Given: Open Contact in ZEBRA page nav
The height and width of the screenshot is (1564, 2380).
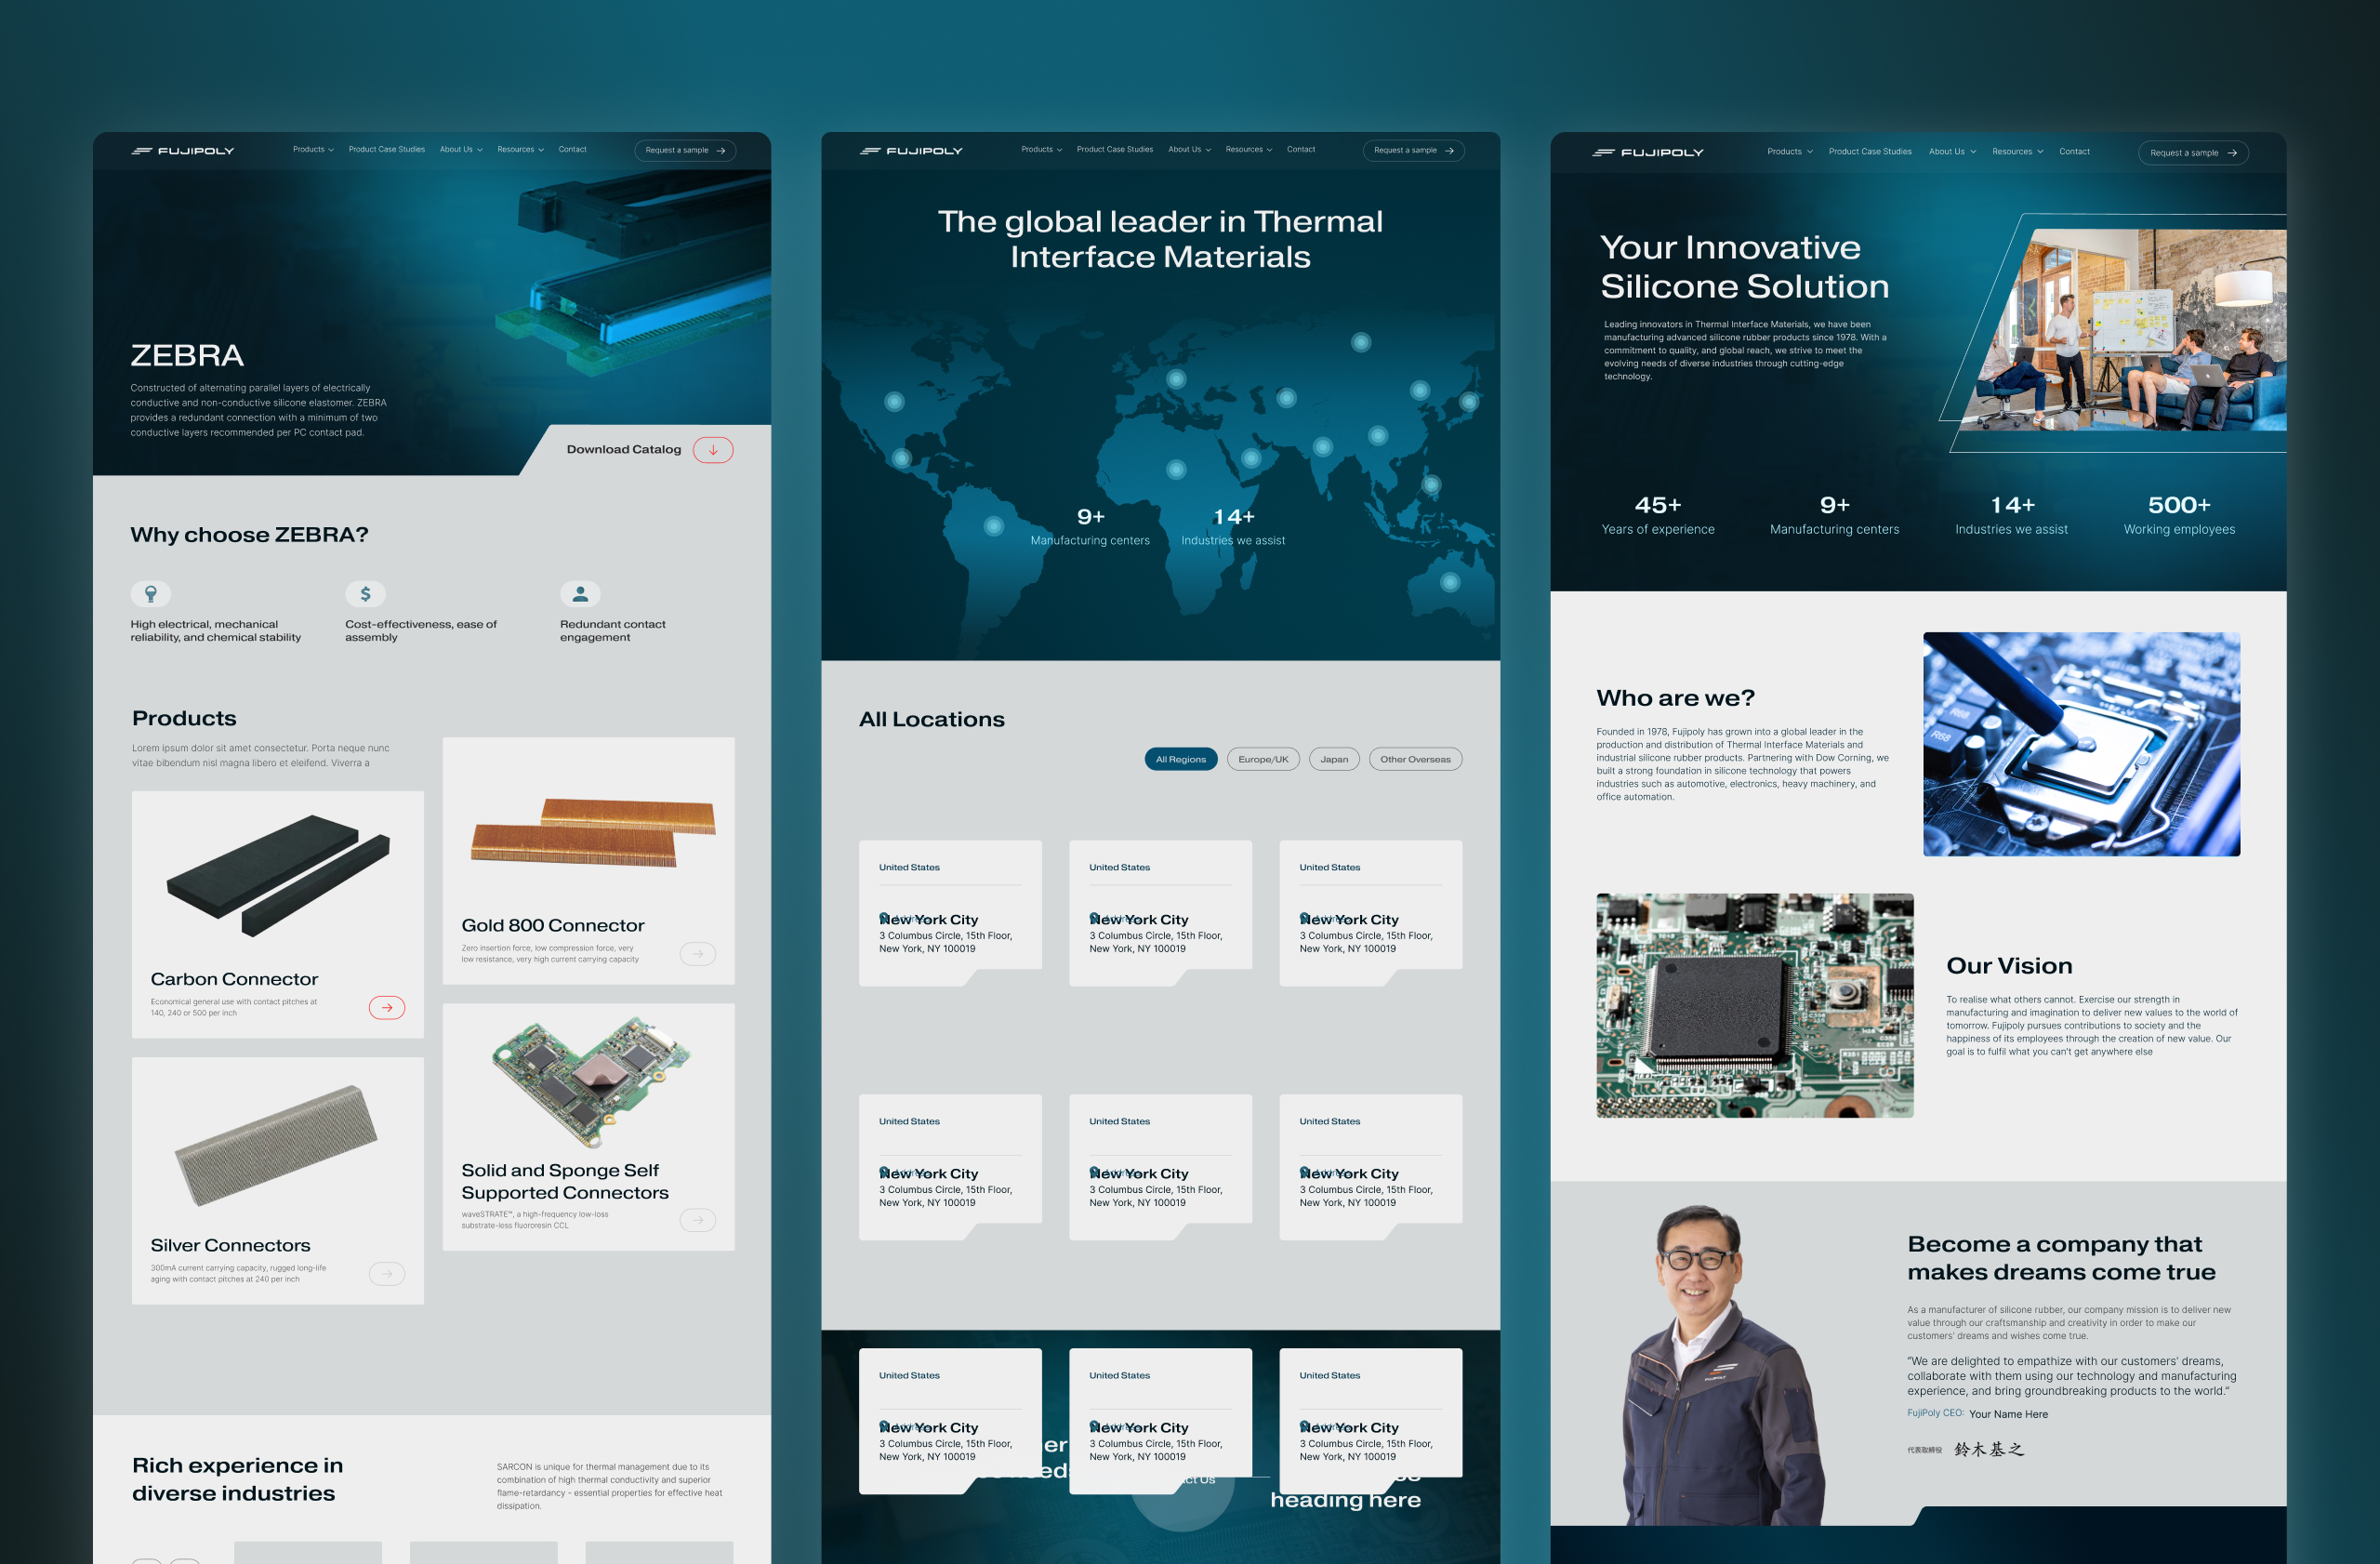Looking at the screenshot, I should coord(572,149).
